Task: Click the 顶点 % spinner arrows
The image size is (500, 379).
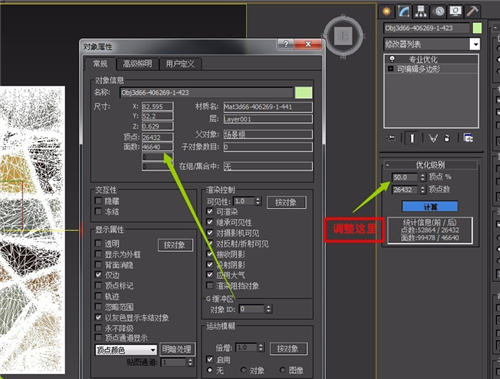Action: [x=422, y=177]
